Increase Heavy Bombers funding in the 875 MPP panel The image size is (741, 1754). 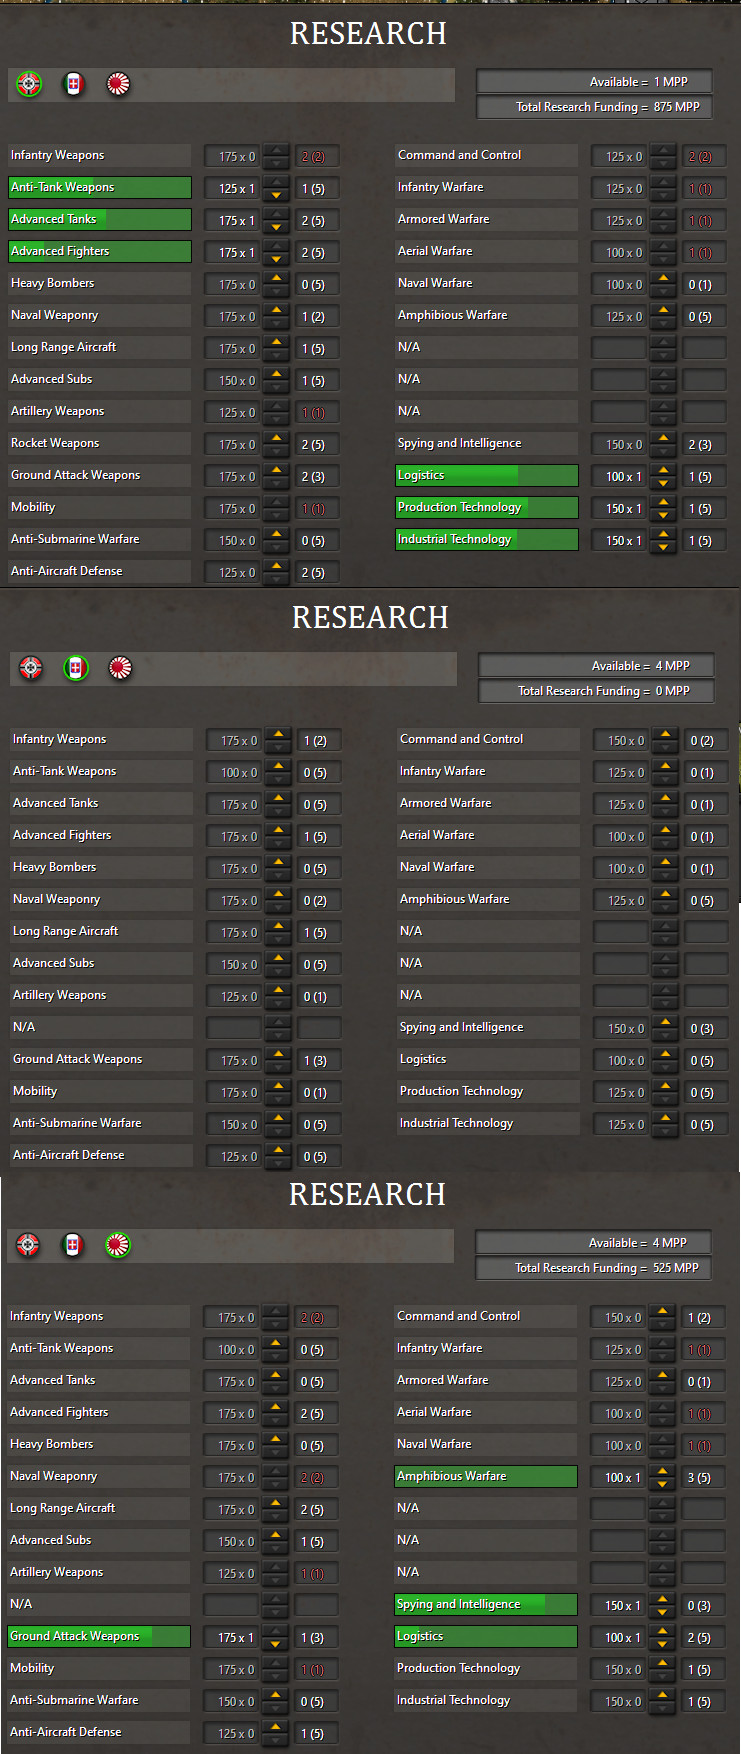[277, 278]
